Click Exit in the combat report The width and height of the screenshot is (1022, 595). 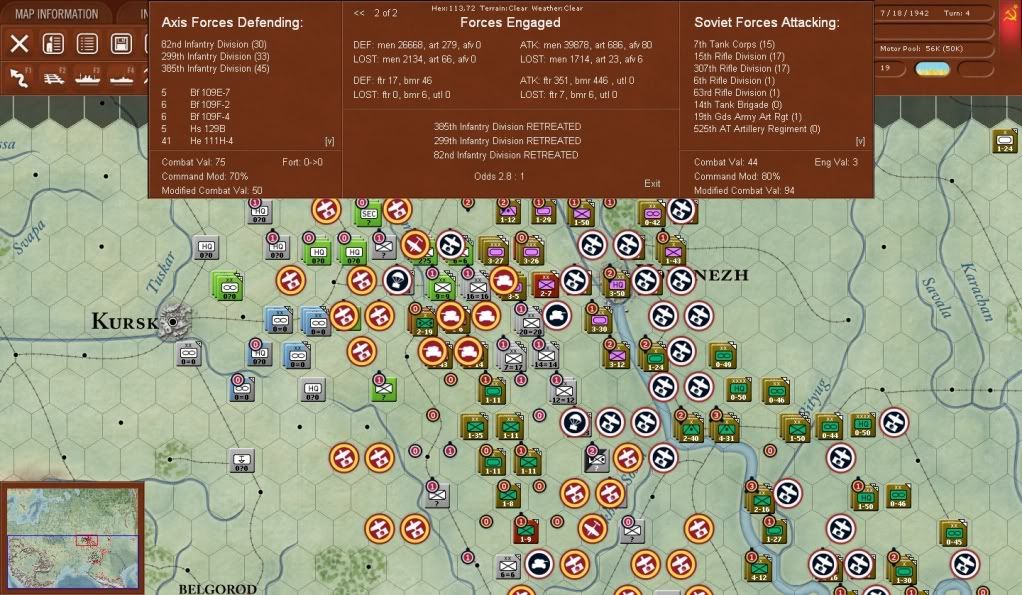[652, 183]
